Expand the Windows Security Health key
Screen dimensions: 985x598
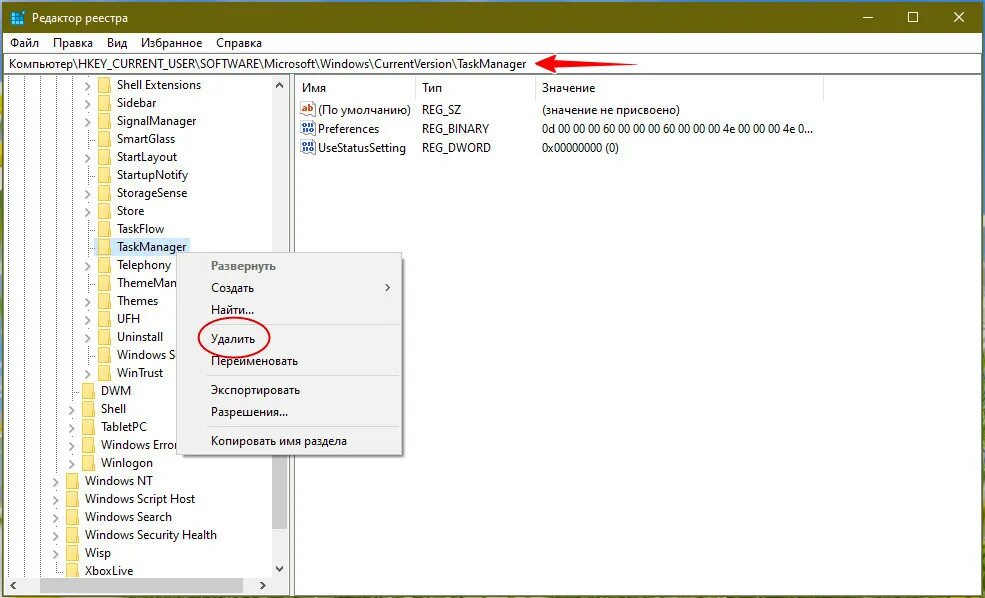click(x=57, y=535)
